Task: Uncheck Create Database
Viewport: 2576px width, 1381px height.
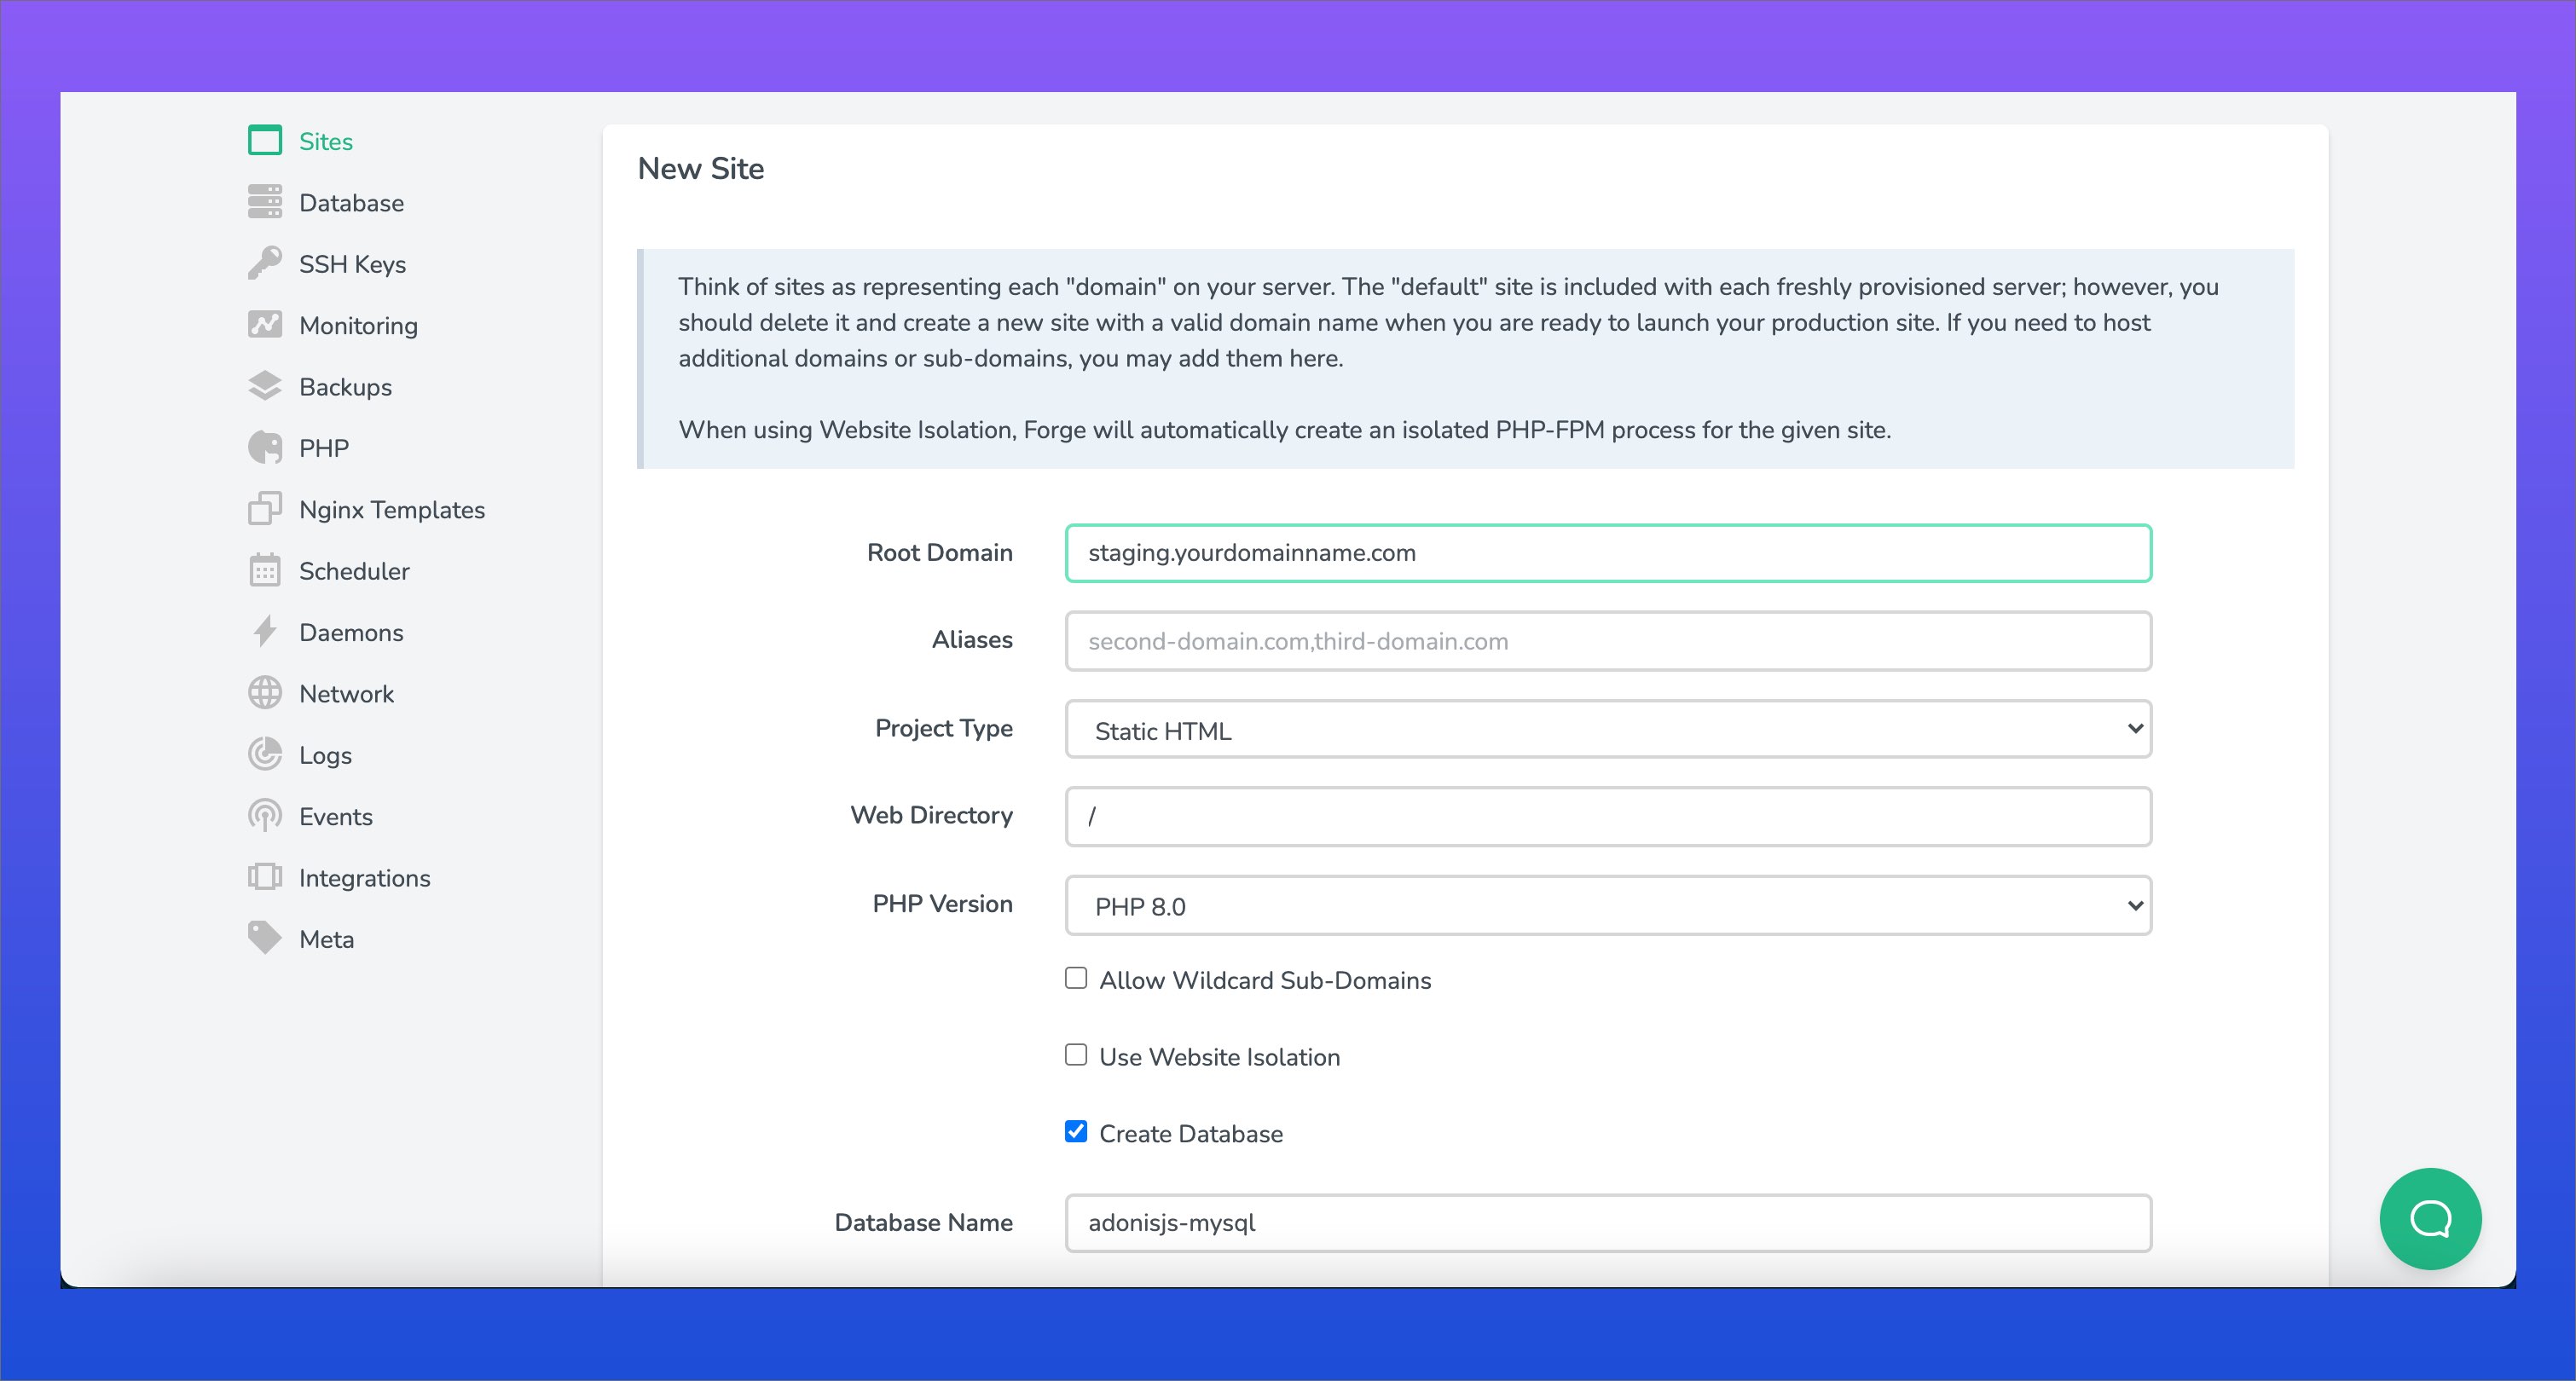Action: pos(1075,1132)
